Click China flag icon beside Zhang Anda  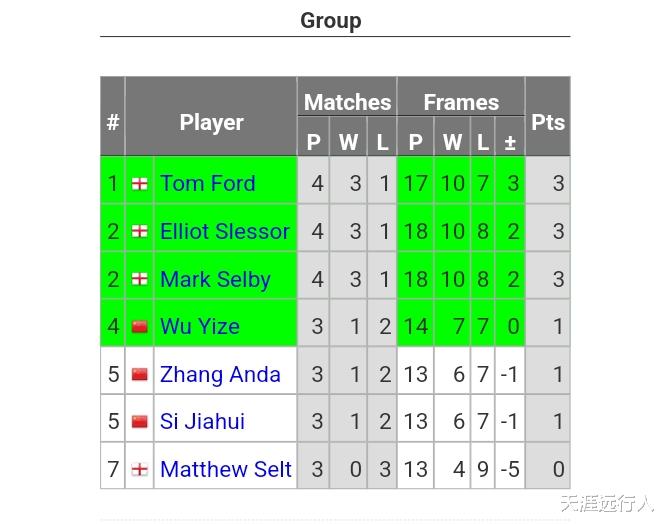point(140,374)
